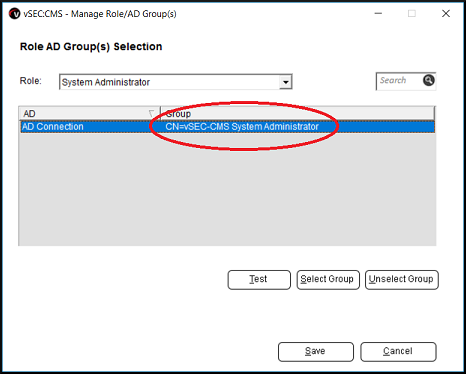Click the search magnifier icon
Image resolution: width=466 pixels, height=374 pixels.
[x=429, y=80]
